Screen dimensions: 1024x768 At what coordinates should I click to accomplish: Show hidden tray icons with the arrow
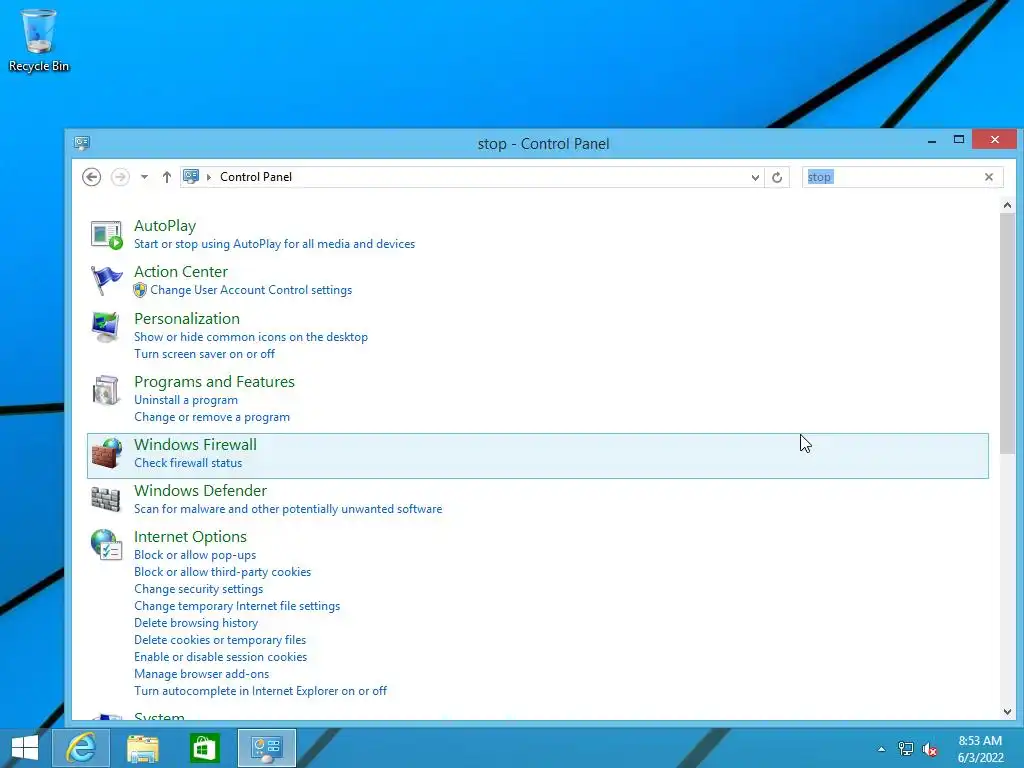click(x=882, y=749)
